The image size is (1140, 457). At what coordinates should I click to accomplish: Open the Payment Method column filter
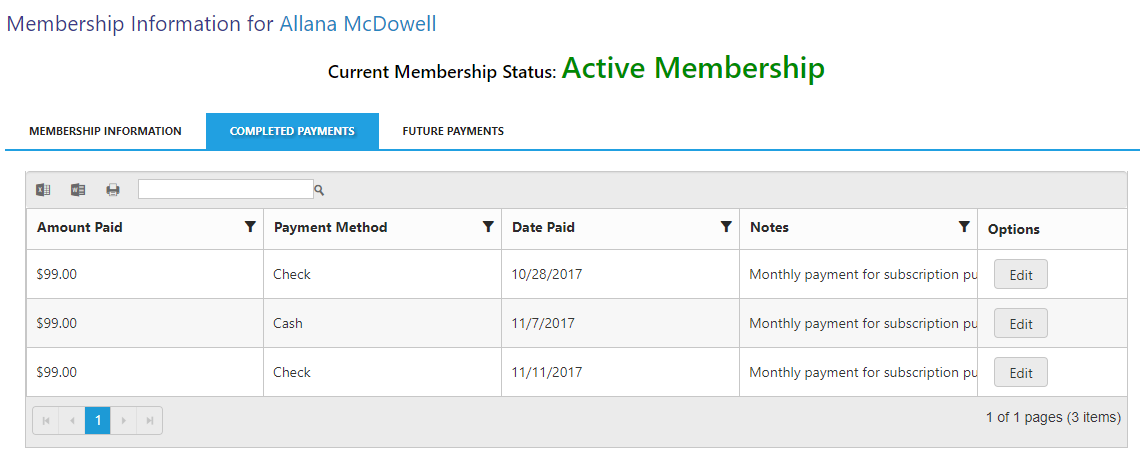[488, 228]
